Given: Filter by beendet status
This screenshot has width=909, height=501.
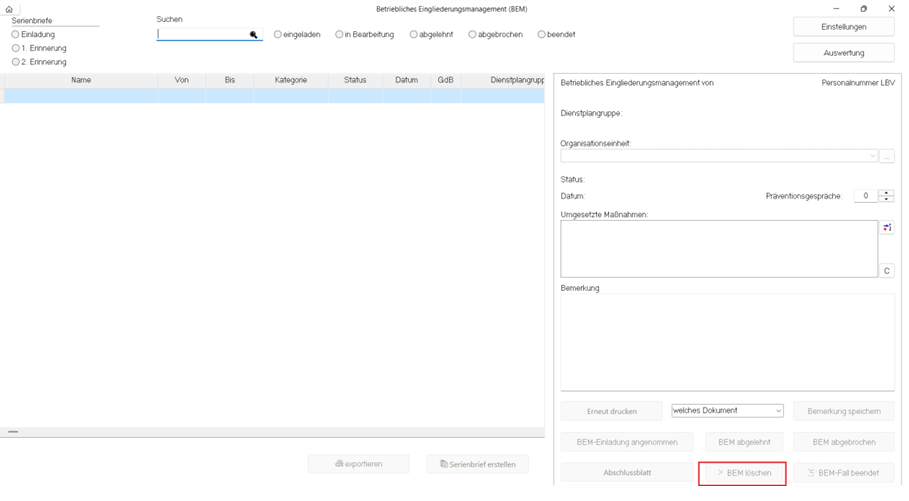Looking at the screenshot, I should [x=541, y=35].
